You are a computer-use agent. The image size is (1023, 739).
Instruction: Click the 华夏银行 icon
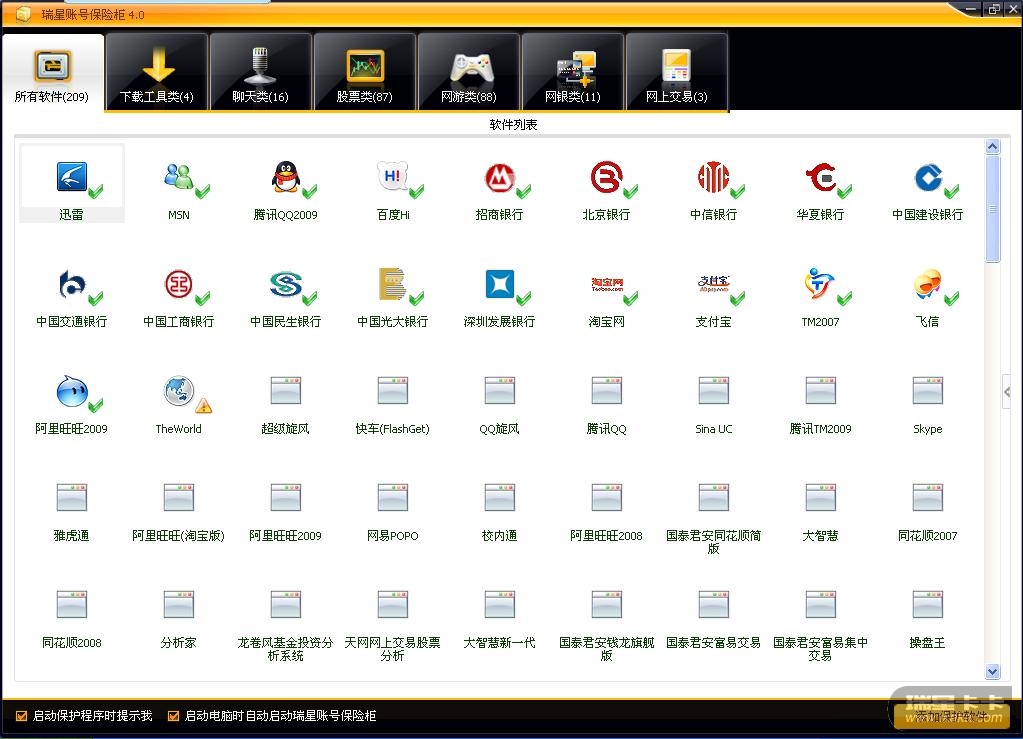[x=821, y=177]
